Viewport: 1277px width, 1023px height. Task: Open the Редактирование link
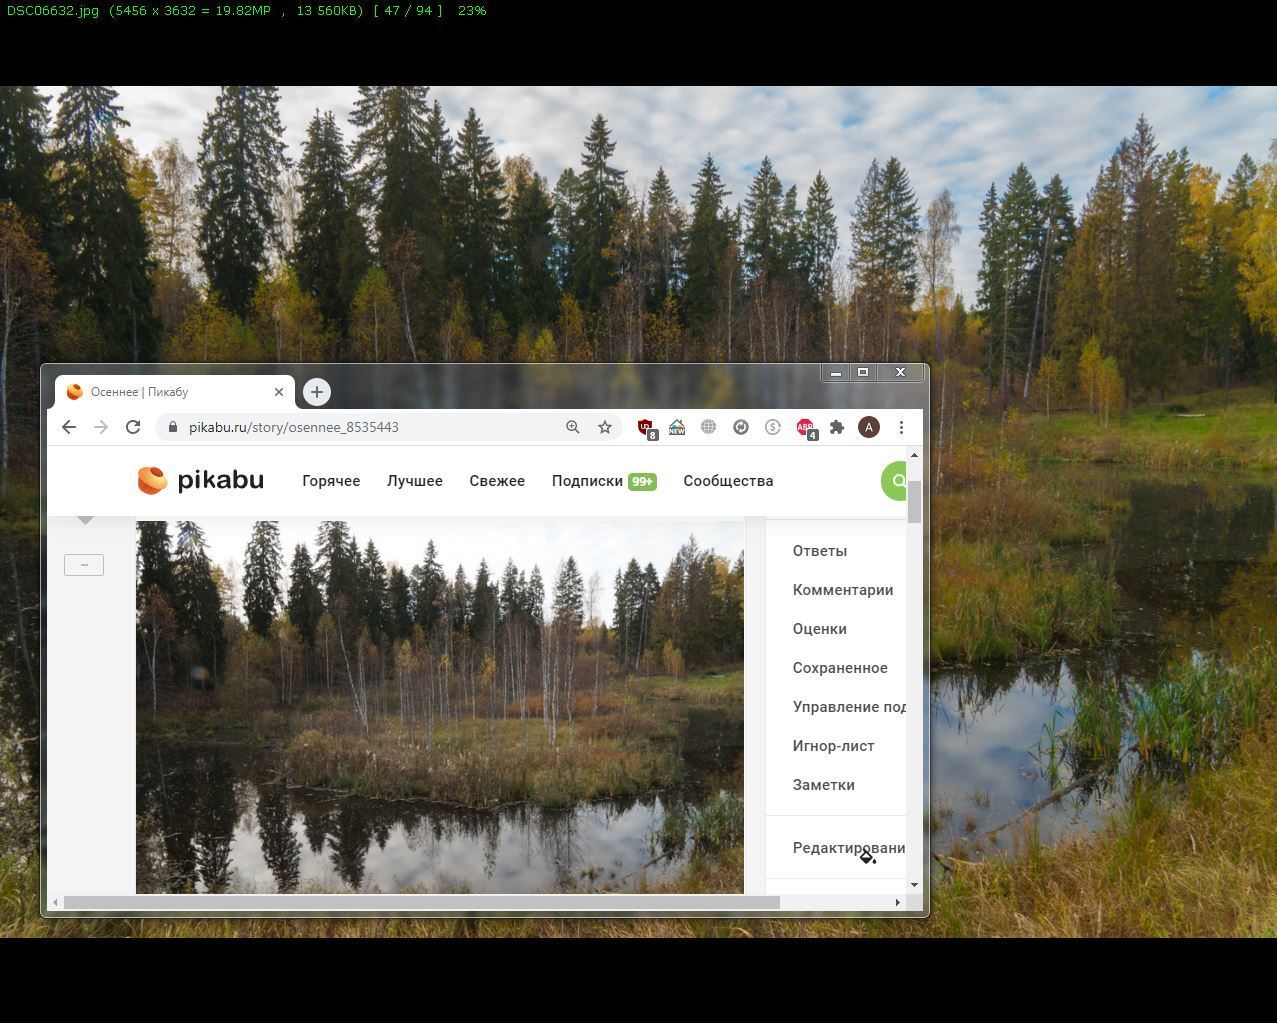pyautogui.click(x=849, y=848)
